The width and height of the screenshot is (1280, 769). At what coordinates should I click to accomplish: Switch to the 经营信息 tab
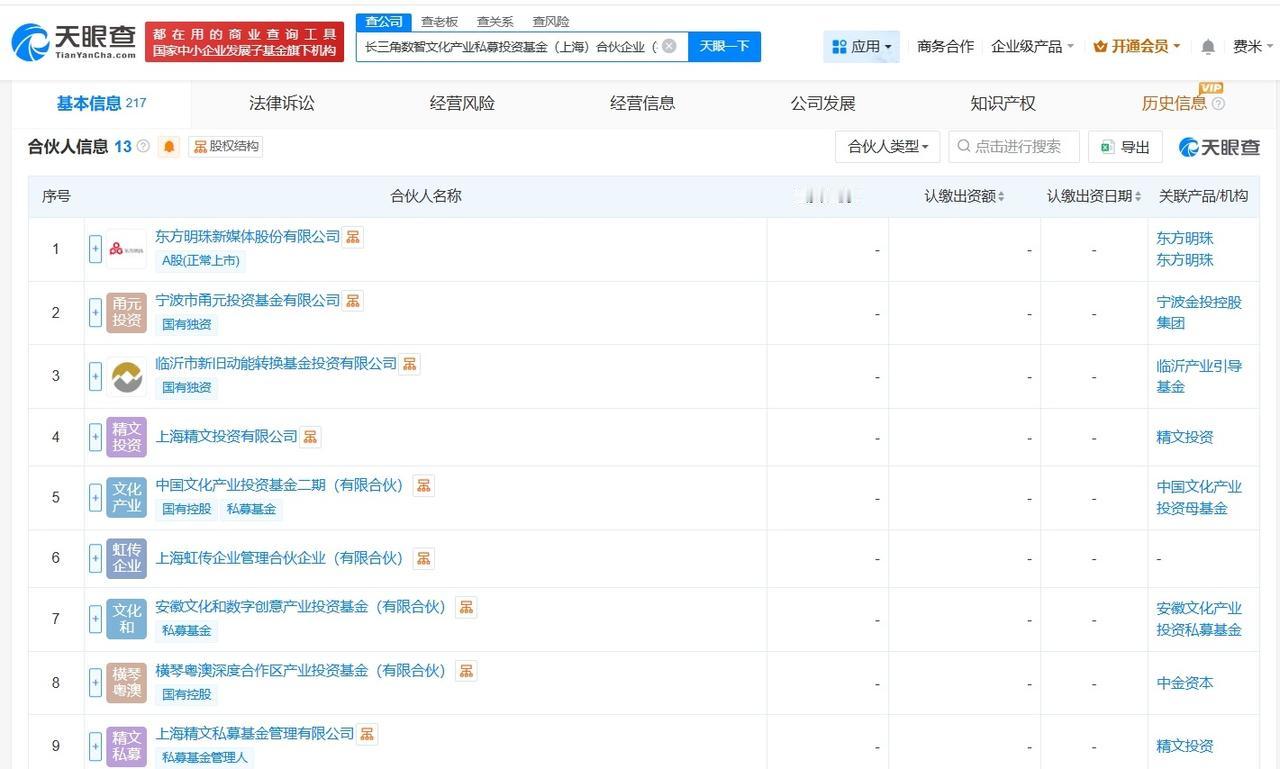click(x=642, y=103)
